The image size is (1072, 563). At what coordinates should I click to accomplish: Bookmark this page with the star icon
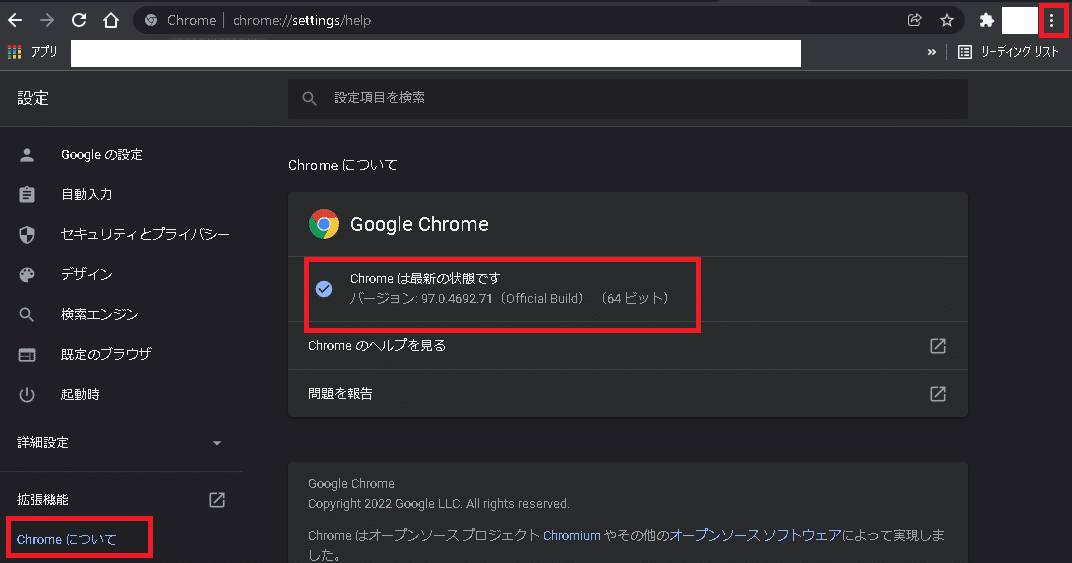(947, 21)
